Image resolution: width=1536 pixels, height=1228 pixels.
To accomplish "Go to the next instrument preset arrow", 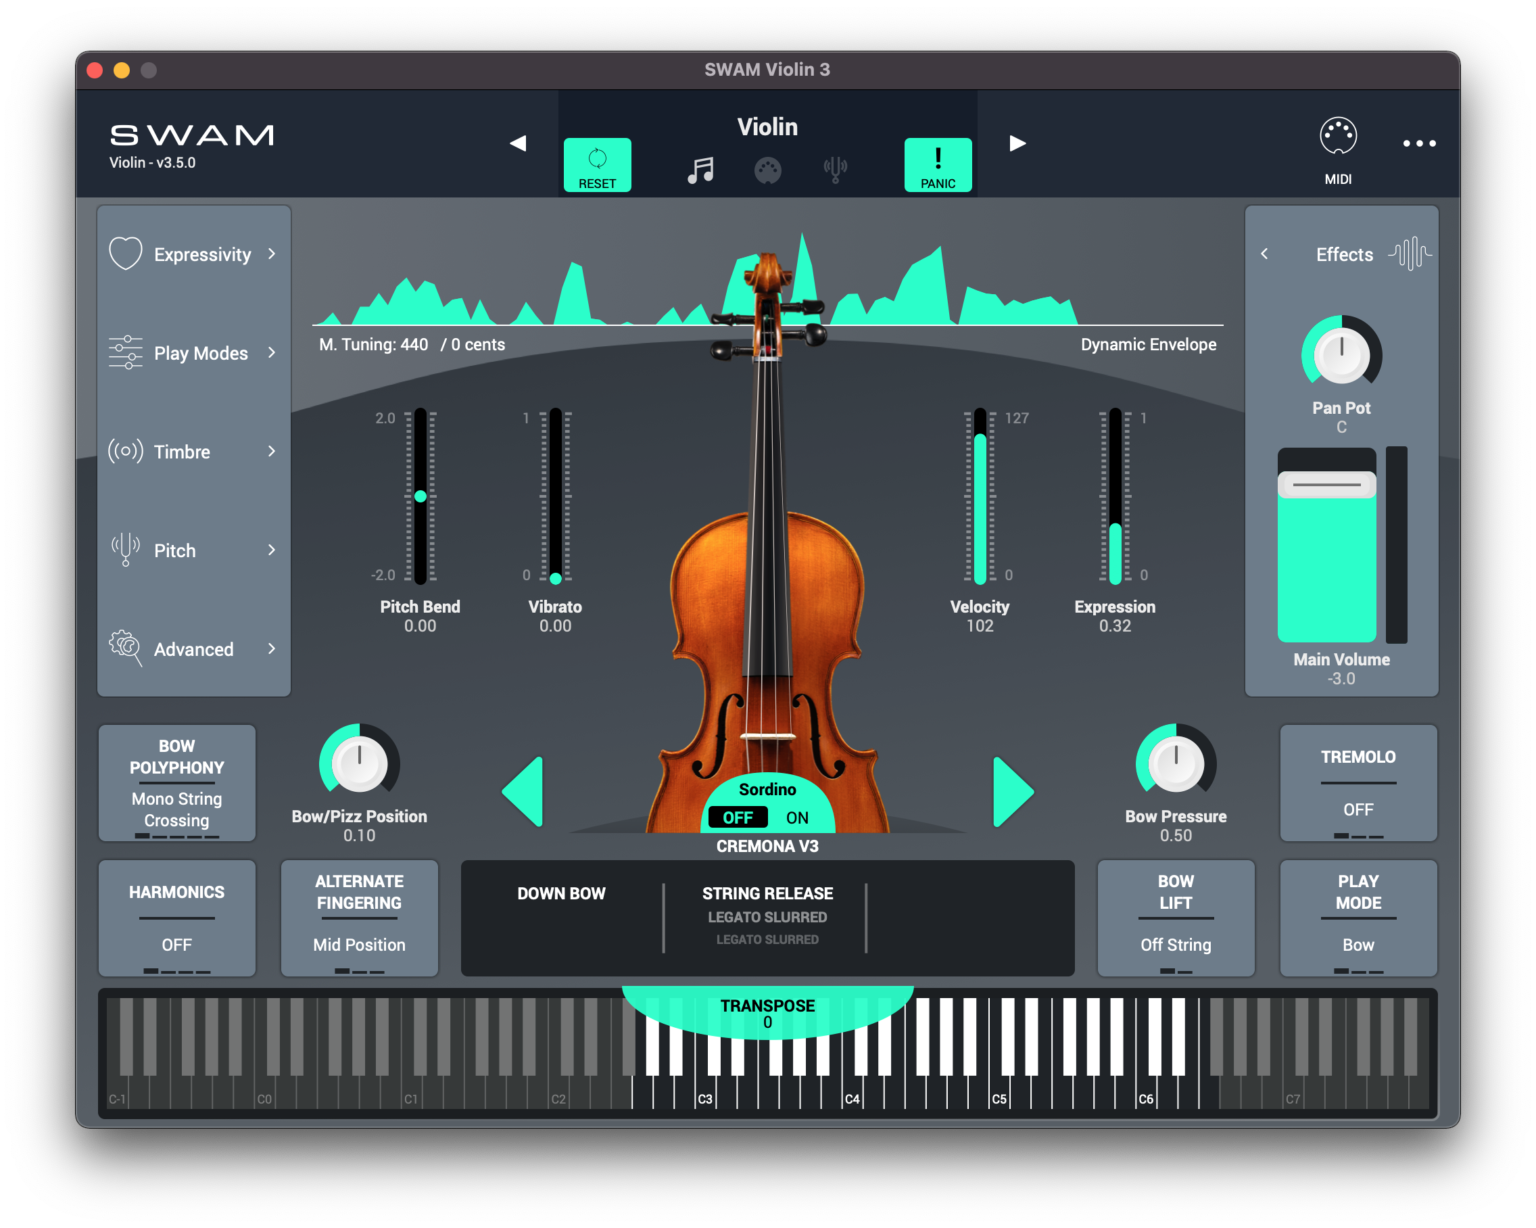I will [1017, 144].
